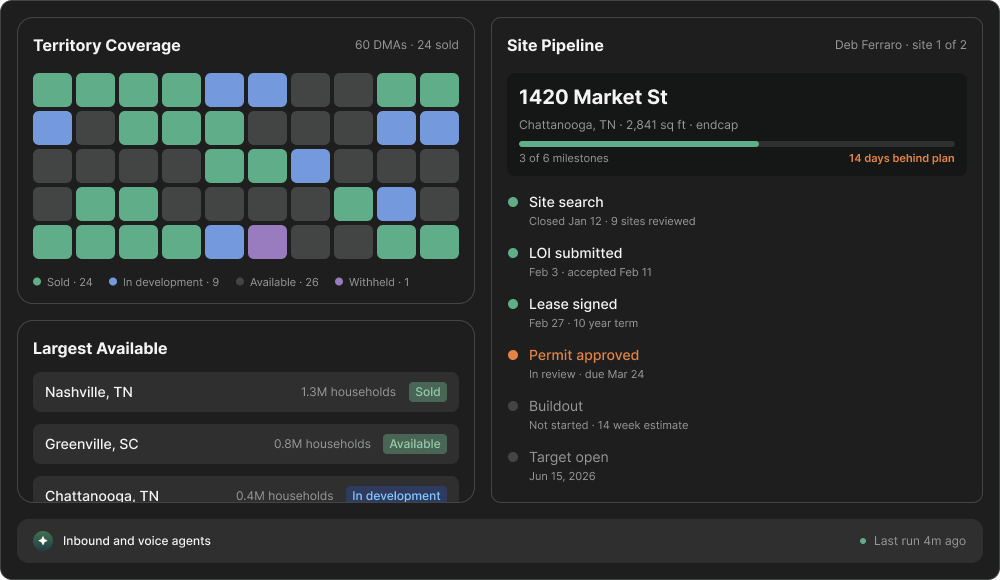This screenshot has width=1000, height=580.
Task: Click the Last run 4m ago text
Action: coord(920,541)
